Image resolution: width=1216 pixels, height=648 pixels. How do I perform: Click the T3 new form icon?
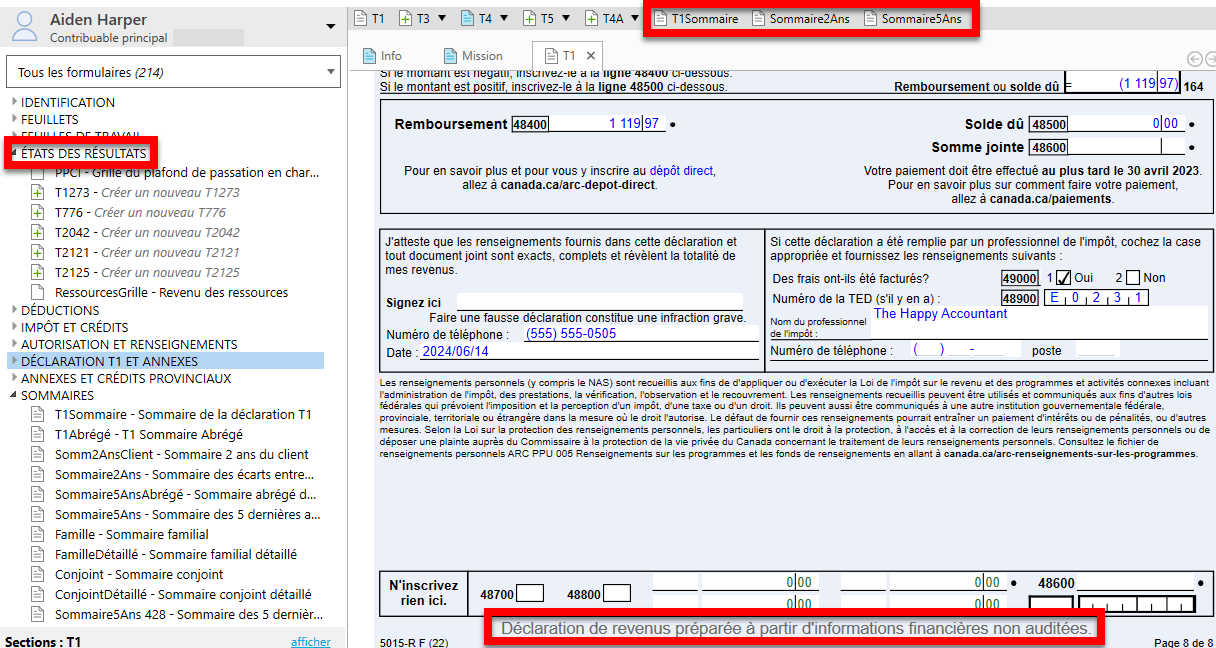click(406, 18)
